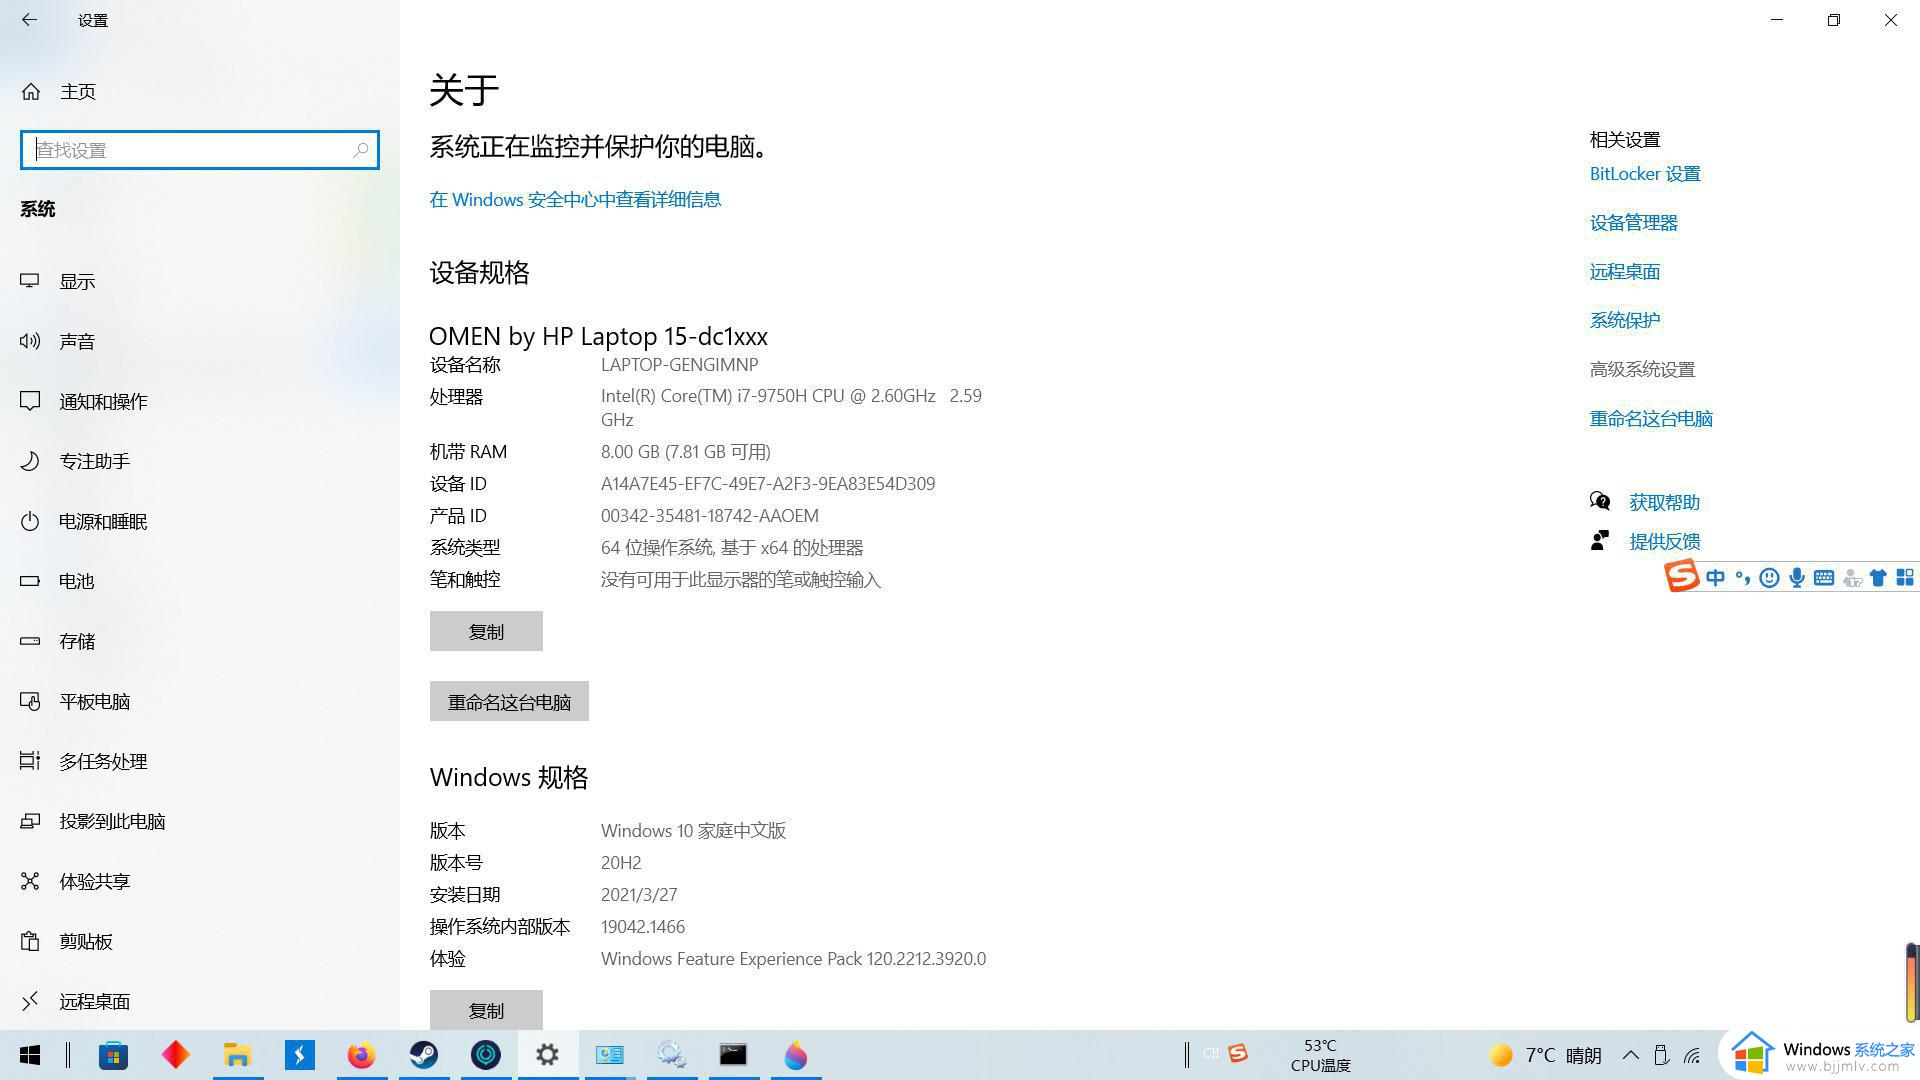Launch Firefox from taskbar
Image resolution: width=1920 pixels, height=1080 pixels.
361,1055
